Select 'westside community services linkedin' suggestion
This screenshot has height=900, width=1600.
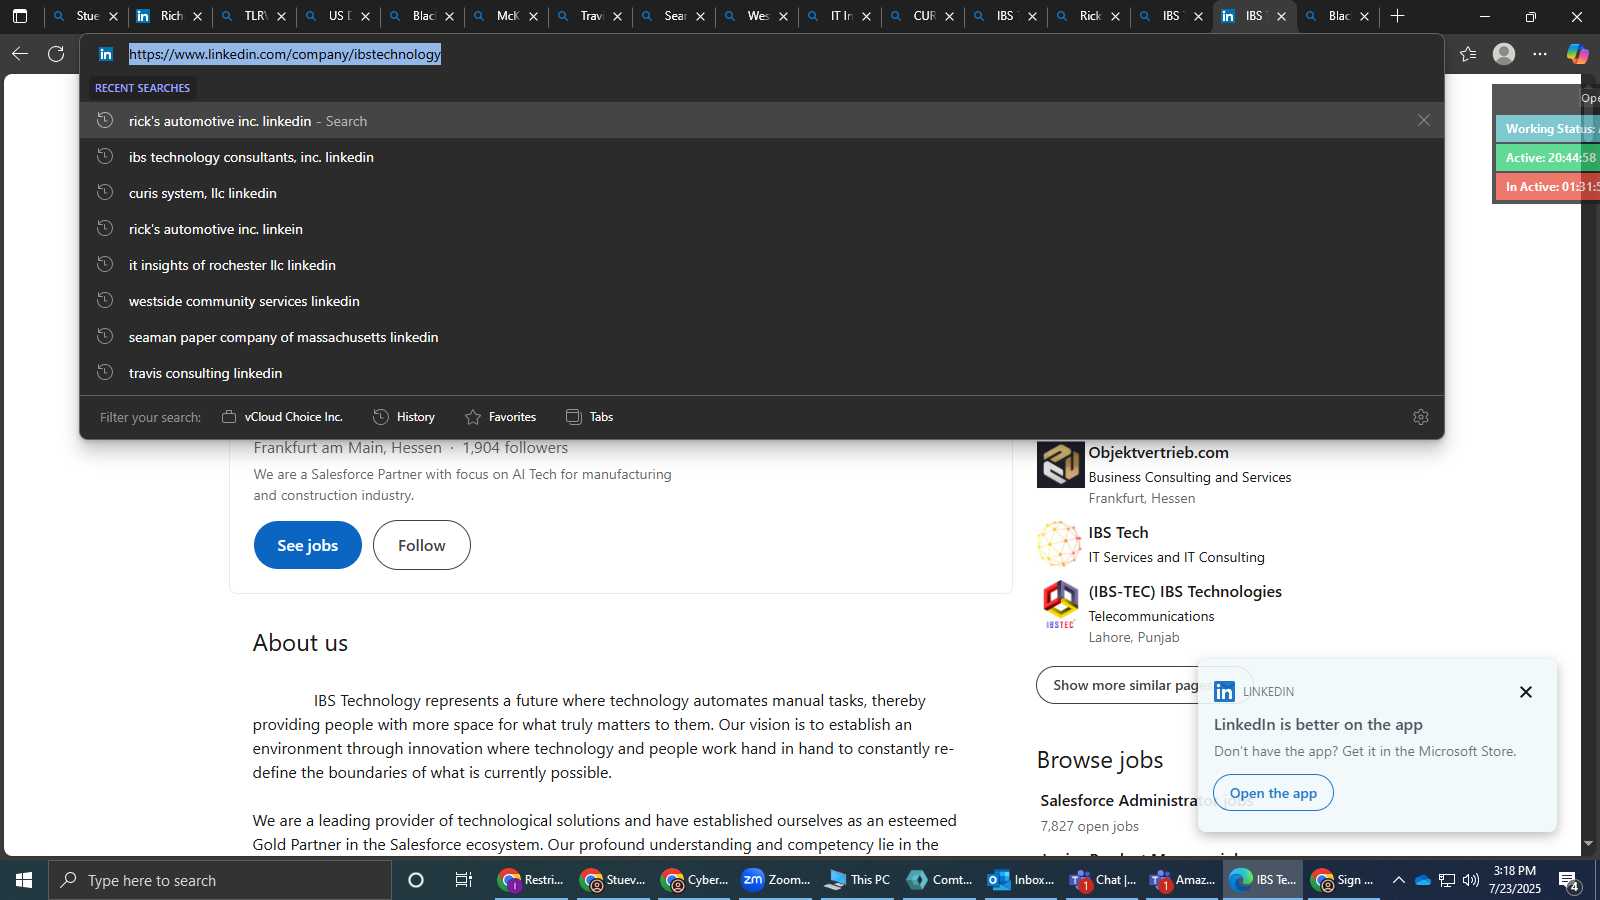(x=762, y=300)
